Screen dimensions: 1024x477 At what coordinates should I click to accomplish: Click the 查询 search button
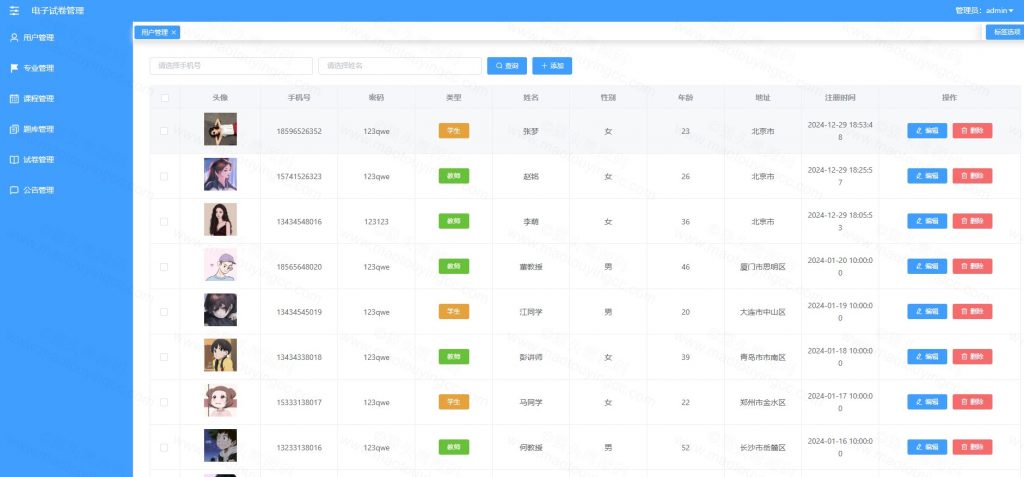(507, 66)
